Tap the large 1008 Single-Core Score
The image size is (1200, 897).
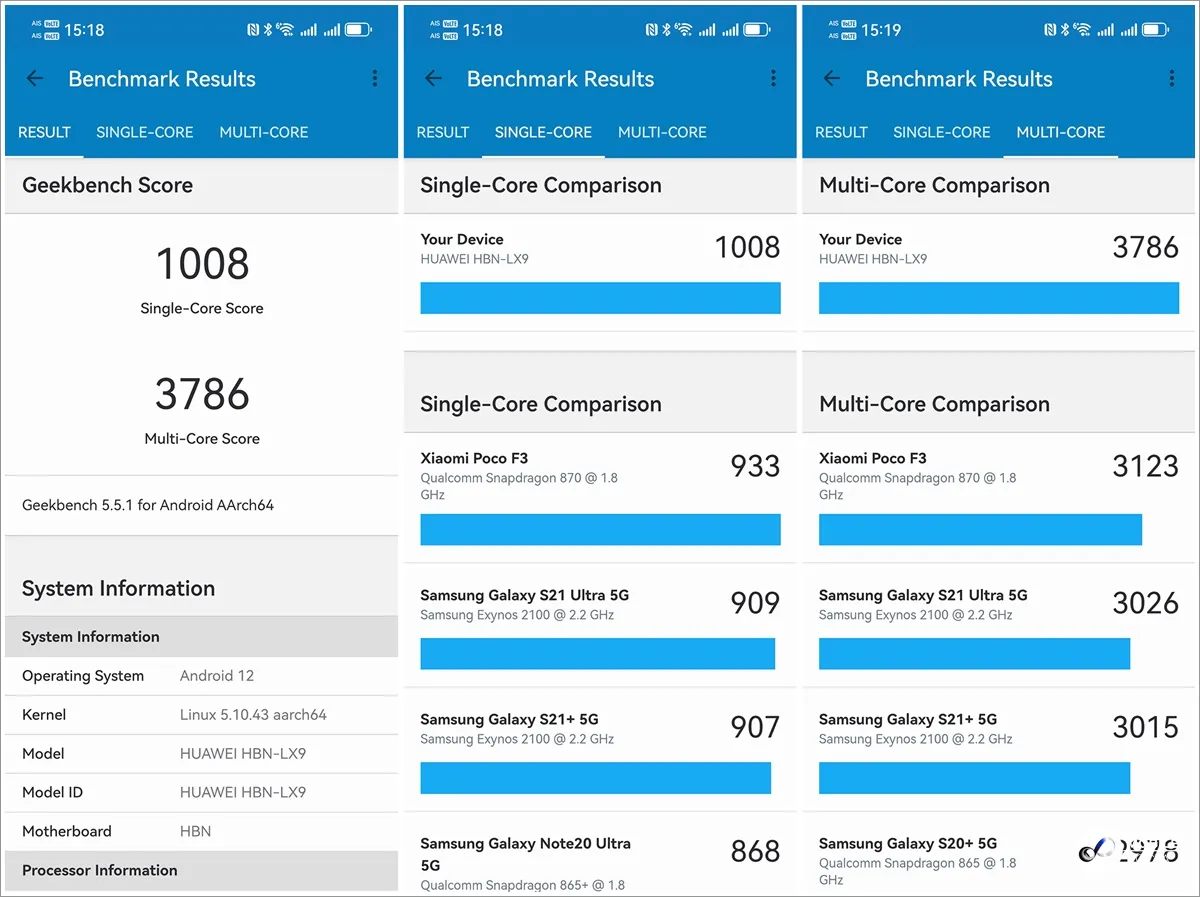coord(202,264)
